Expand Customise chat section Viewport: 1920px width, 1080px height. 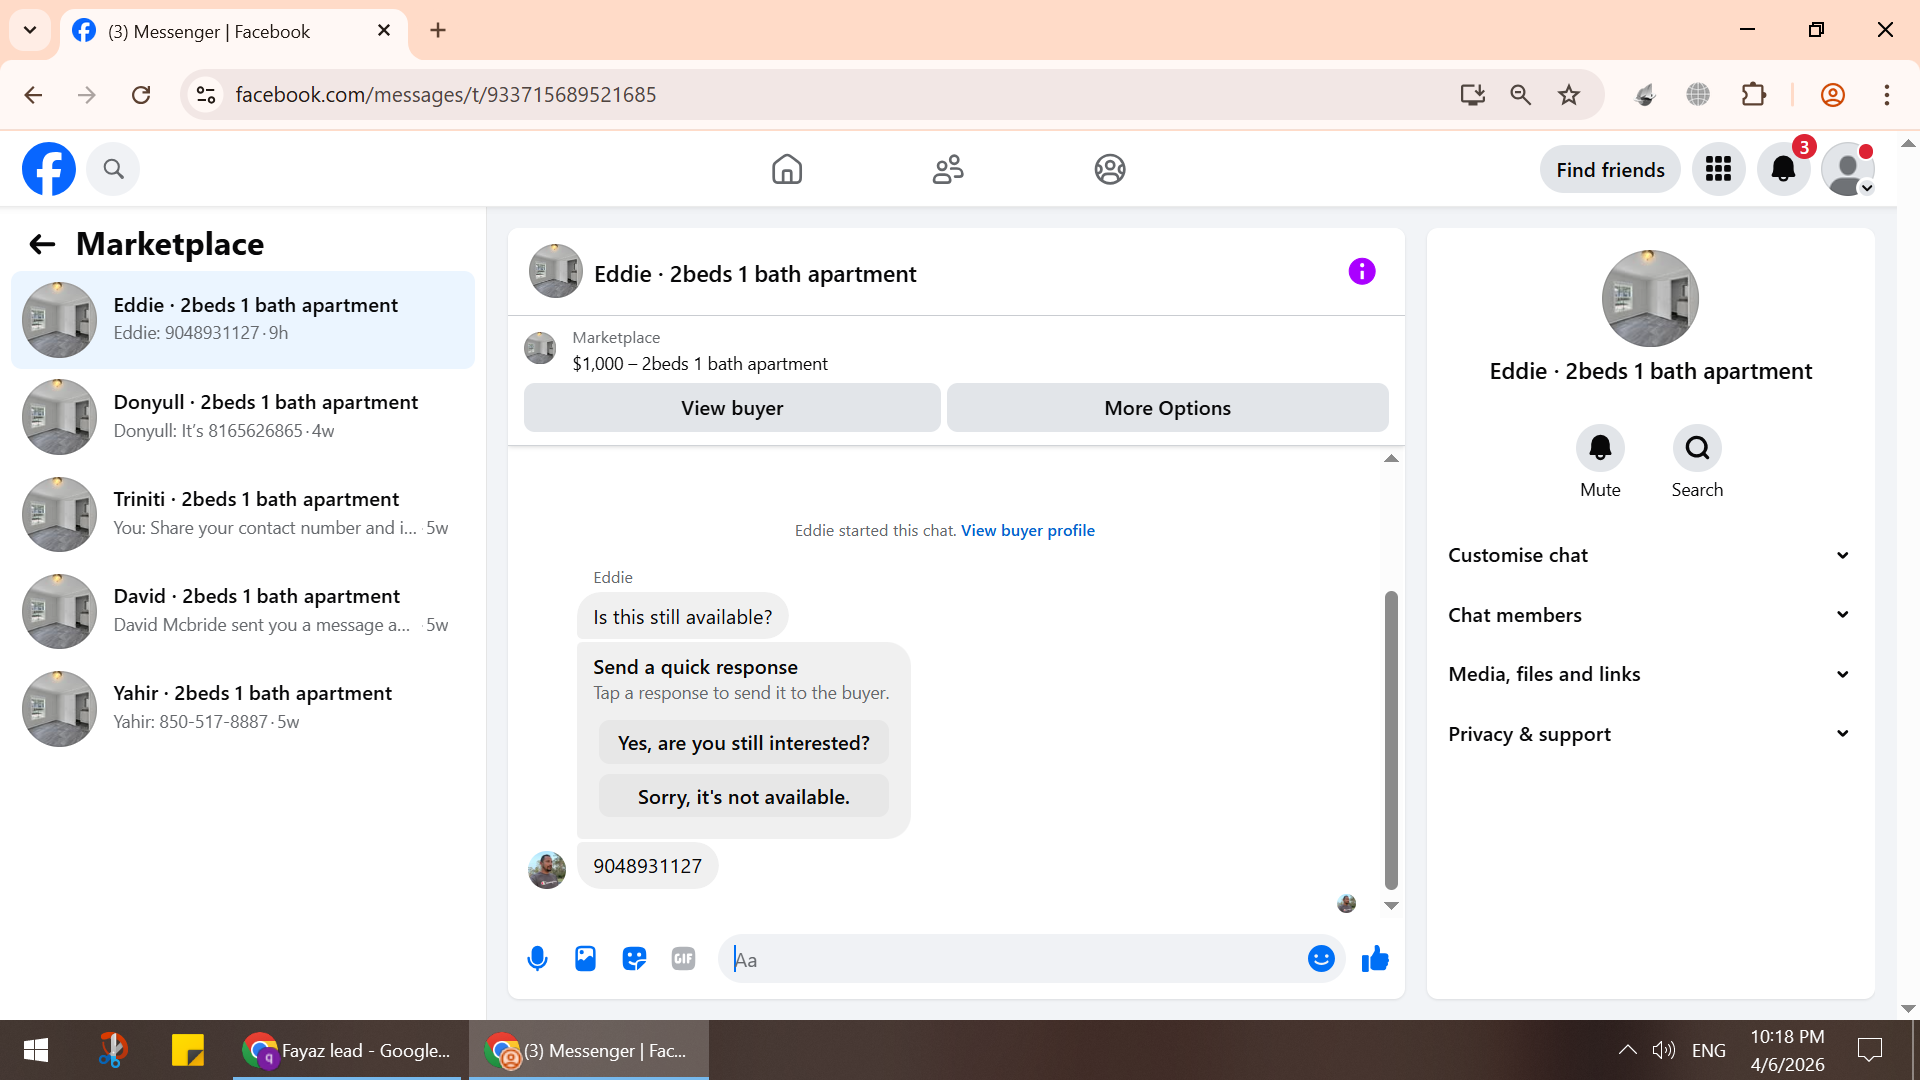coord(1649,555)
